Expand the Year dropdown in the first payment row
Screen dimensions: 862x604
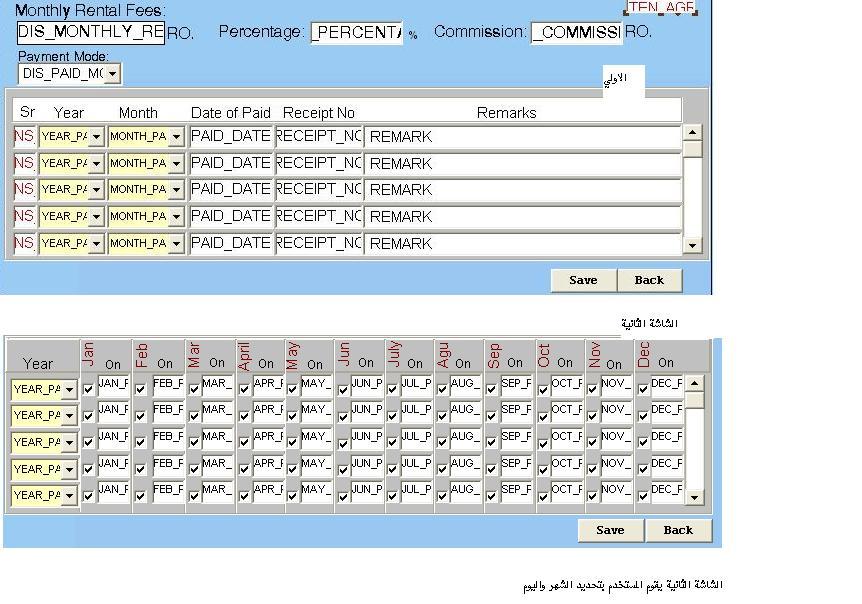click(96, 137)
